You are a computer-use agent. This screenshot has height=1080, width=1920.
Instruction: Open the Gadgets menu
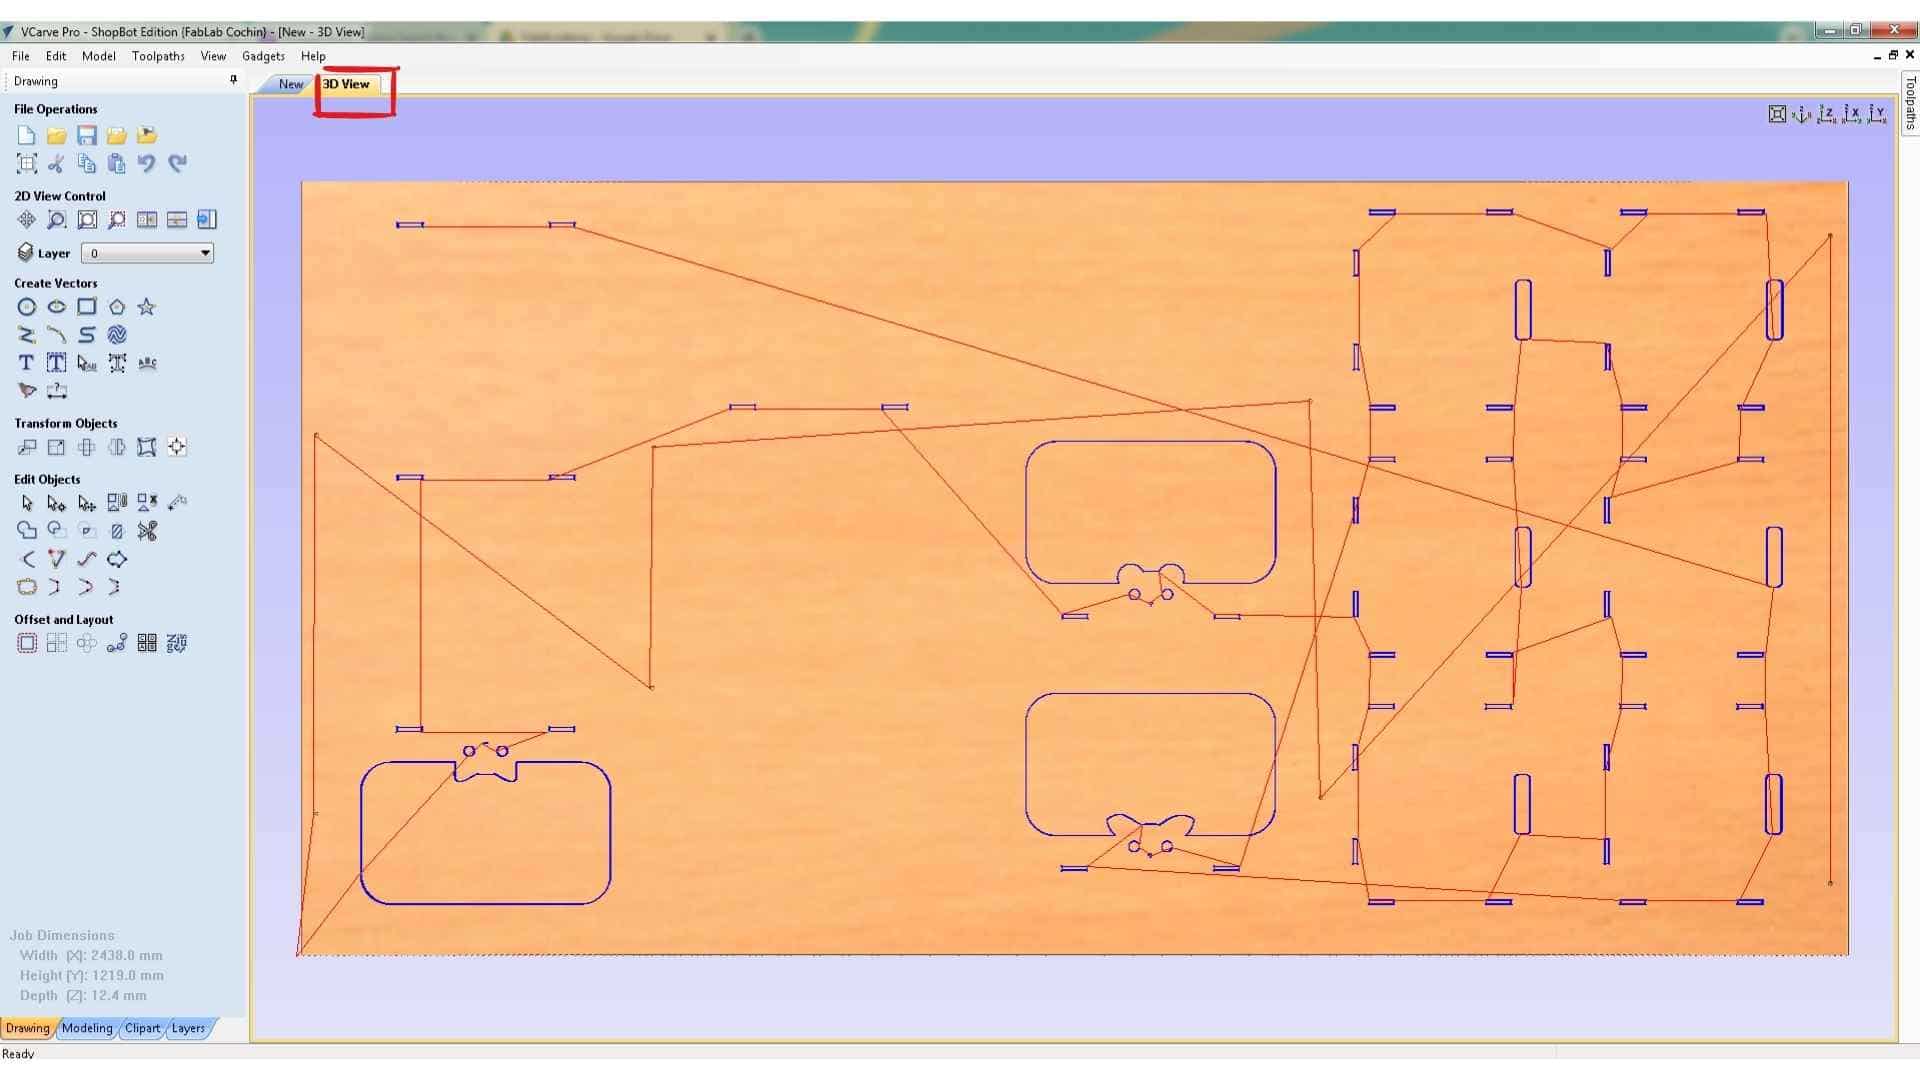pyautogui.click(x=263, y=56)
